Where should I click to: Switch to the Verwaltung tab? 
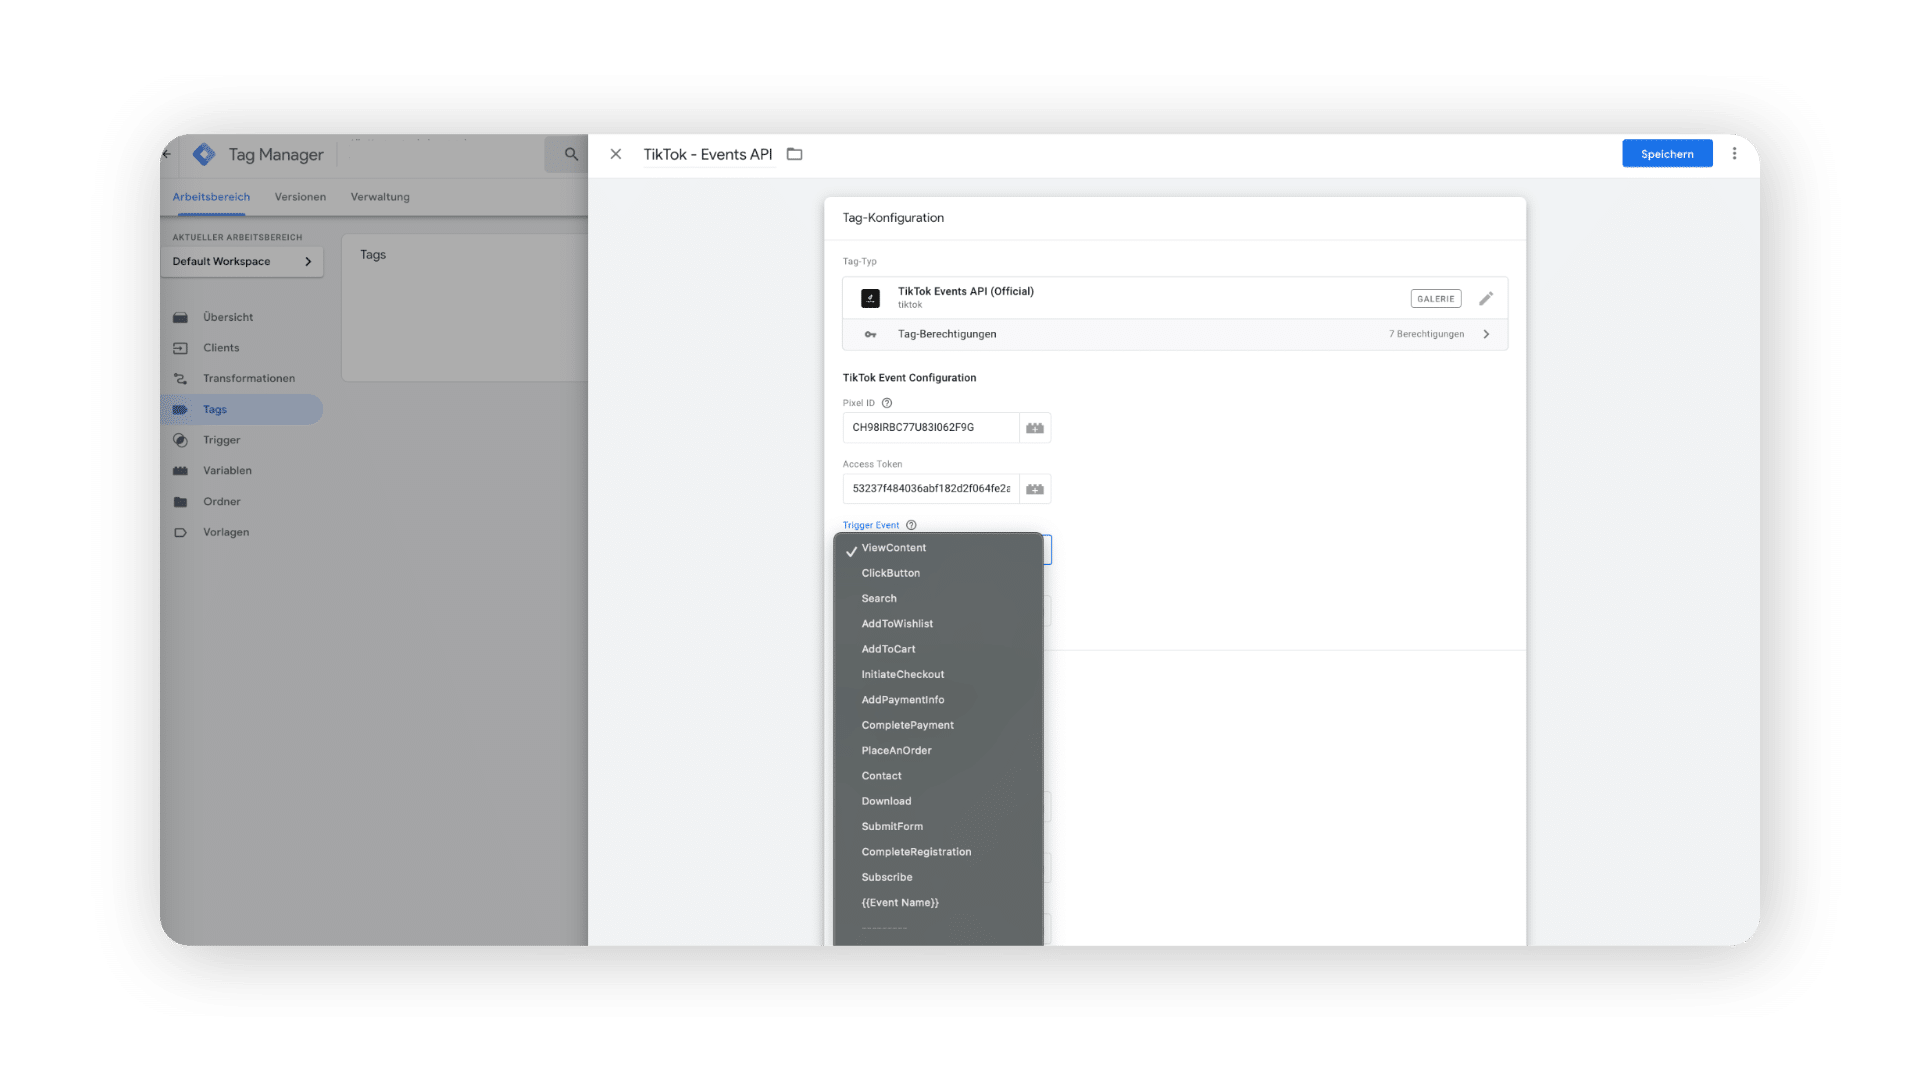[380, 197]
